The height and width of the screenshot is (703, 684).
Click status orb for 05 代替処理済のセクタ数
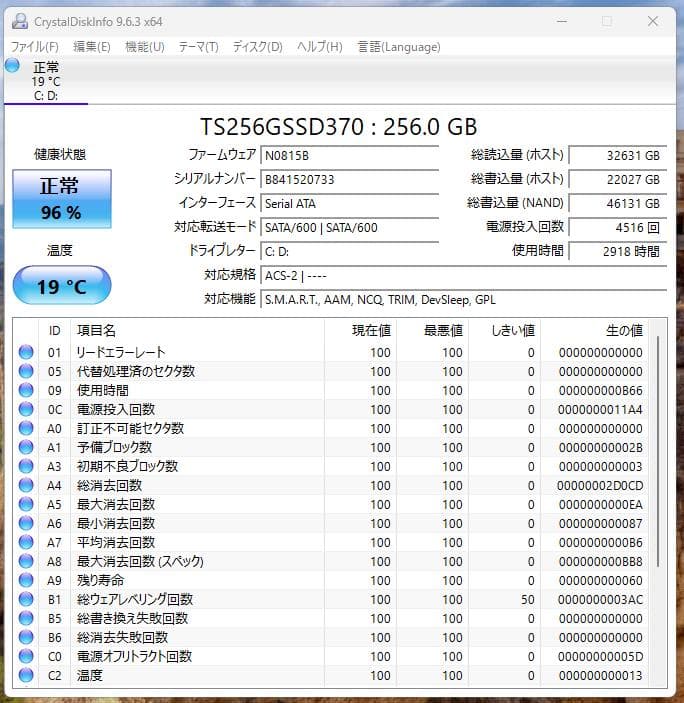[x=26, y=371]
